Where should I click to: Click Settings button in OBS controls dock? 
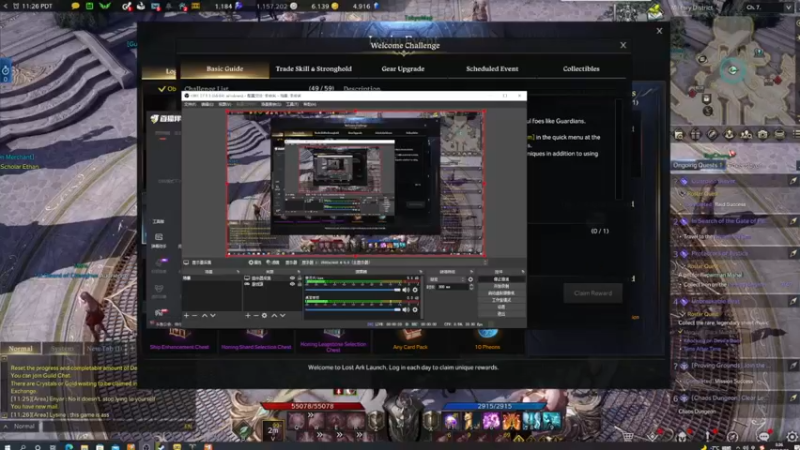501,307
